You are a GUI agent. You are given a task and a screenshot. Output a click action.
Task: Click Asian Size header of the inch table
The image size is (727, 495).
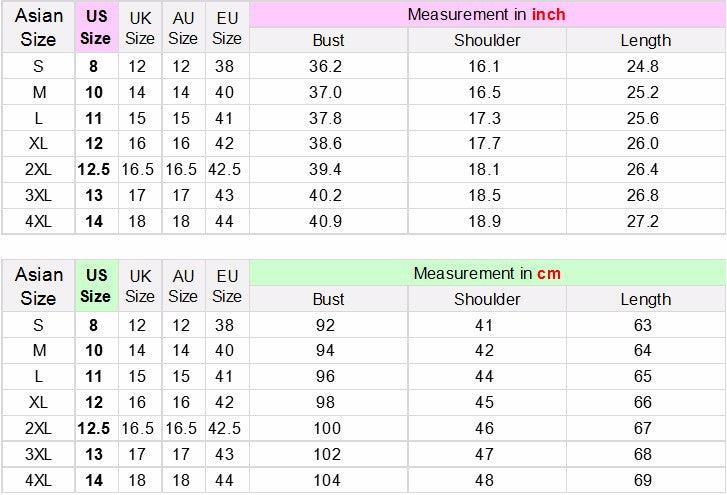point(38,28)
